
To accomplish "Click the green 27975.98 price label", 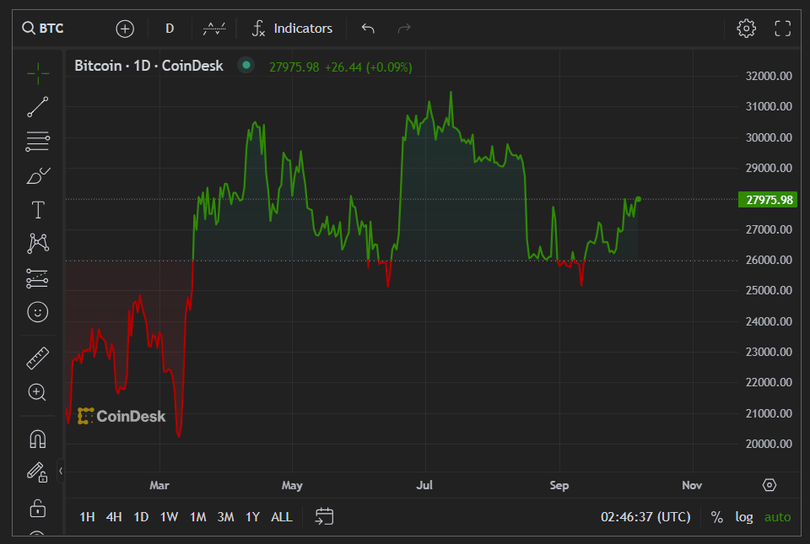I will (770, 200).
